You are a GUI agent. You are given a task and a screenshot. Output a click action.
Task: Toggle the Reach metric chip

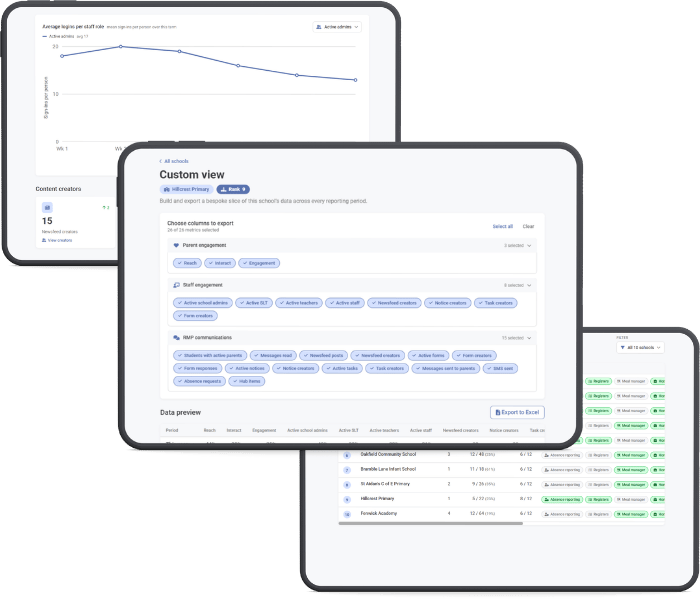[x=188, y=263]
